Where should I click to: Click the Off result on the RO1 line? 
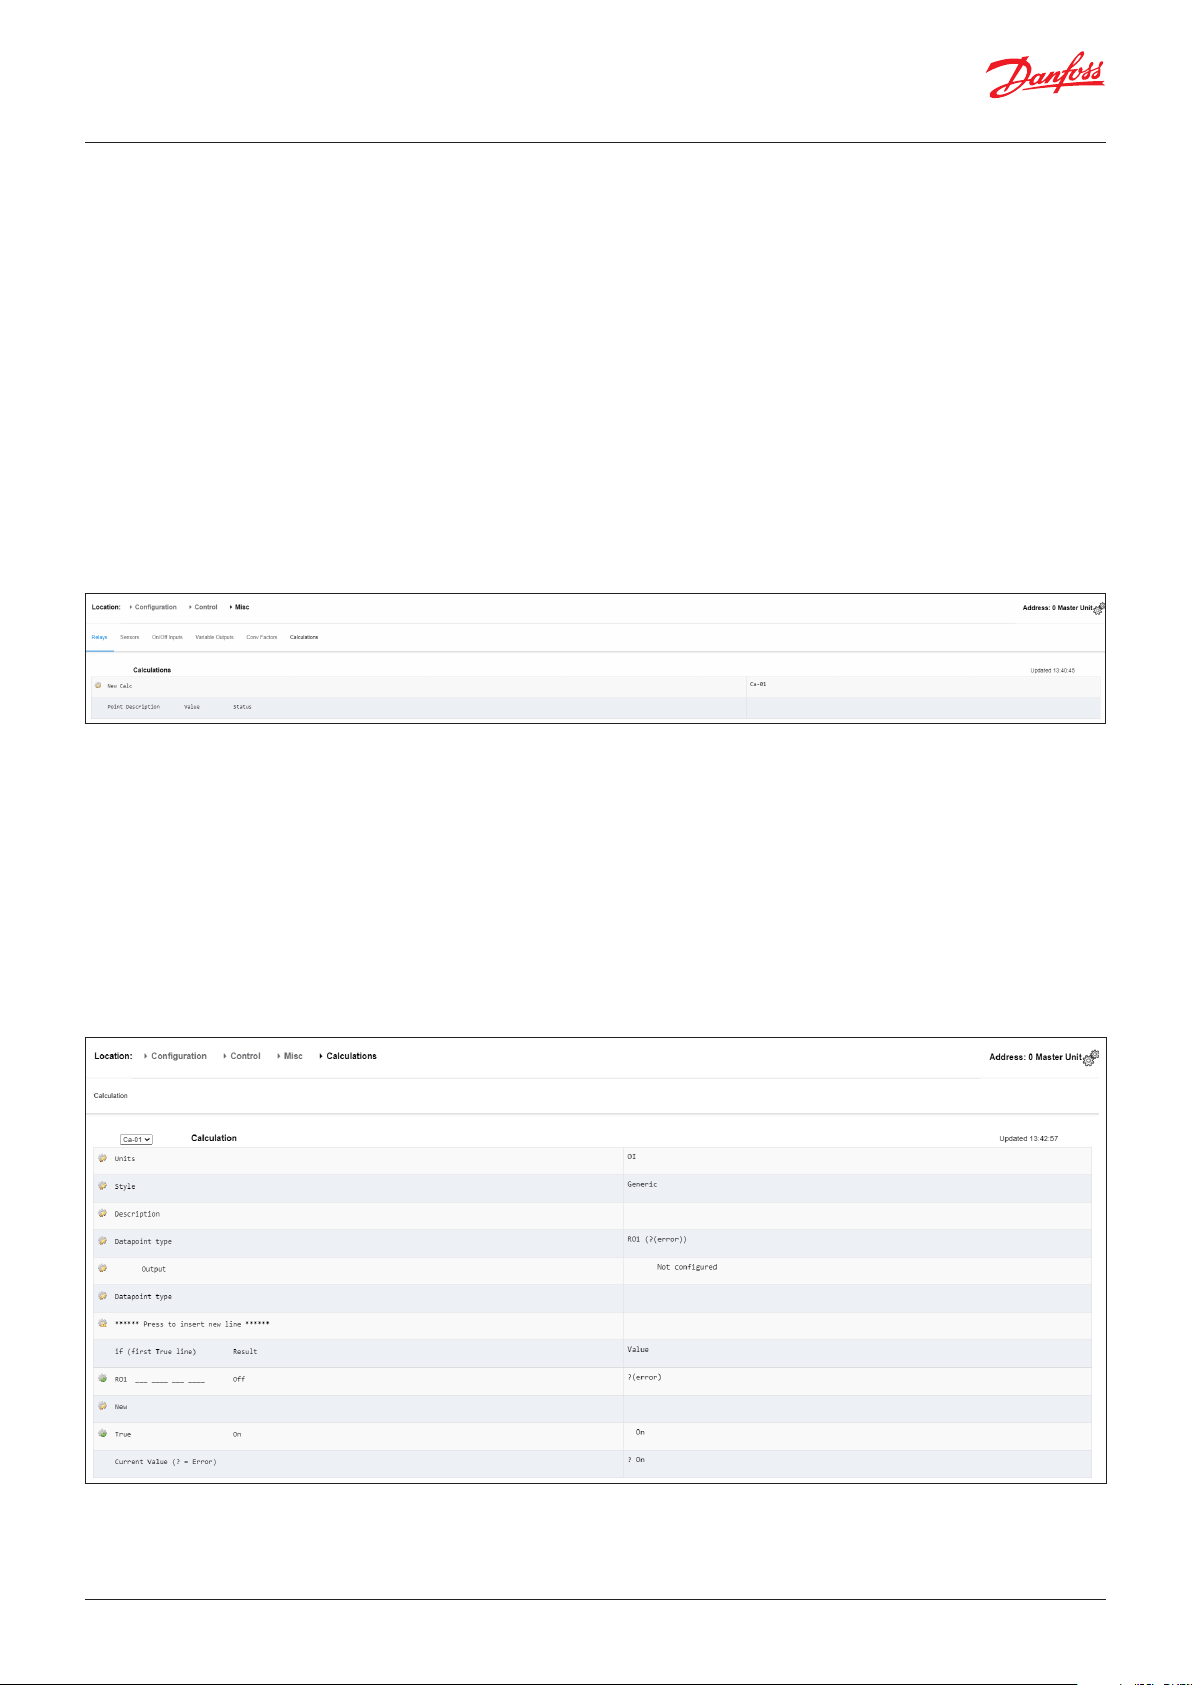[x=239, y=1379]
